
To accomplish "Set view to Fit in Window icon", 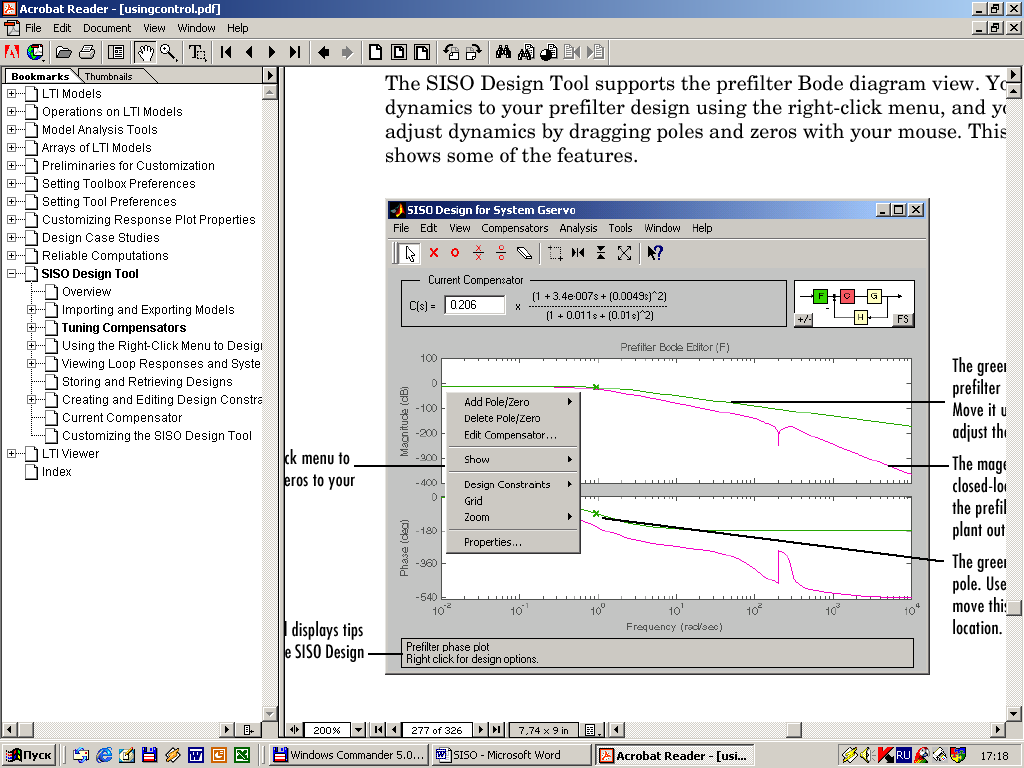I will [399, 52].
